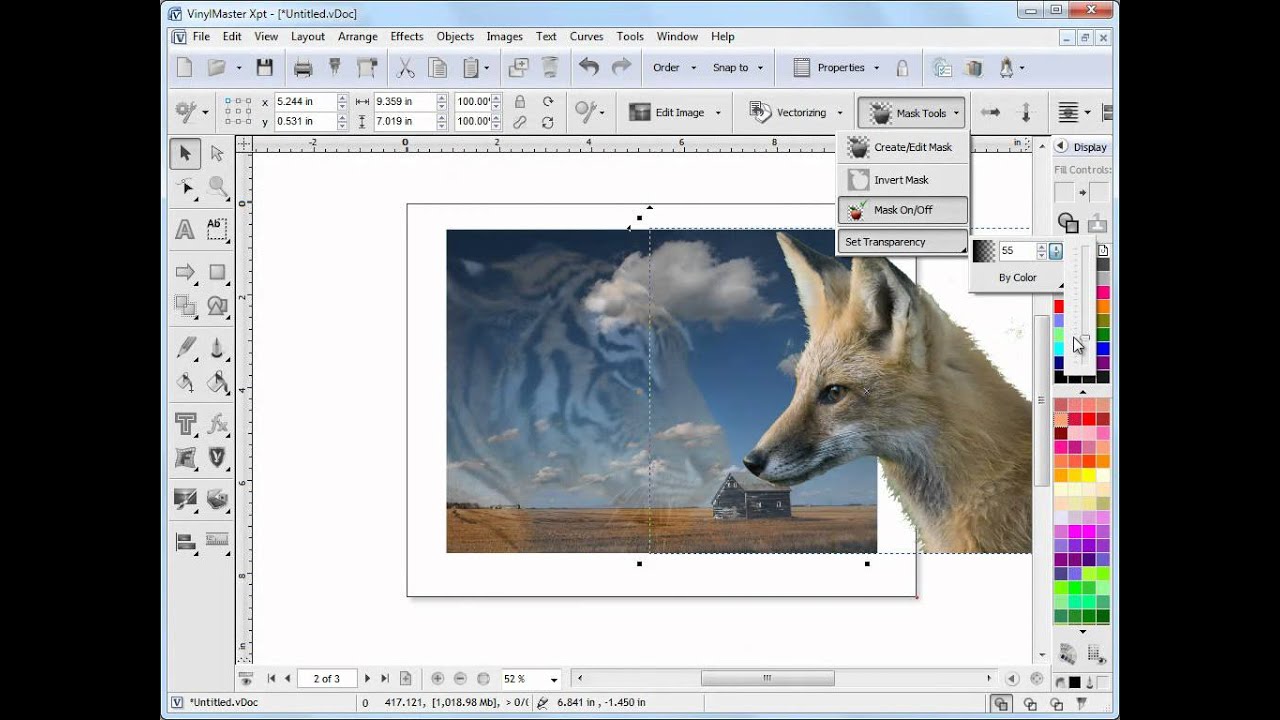Click Create/Edit Mask
The height and width of the screenshot is (720, 1280).
[x=902, y=147]
